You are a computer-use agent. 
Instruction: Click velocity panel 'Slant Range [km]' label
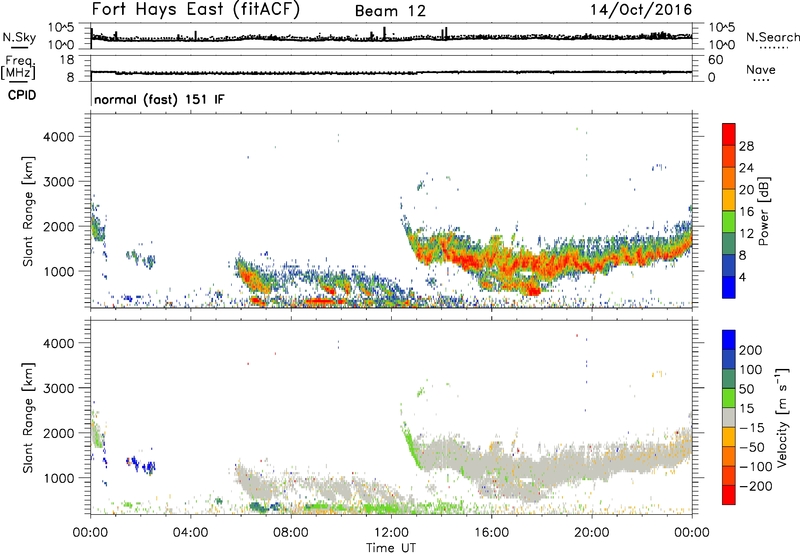[x=28, y=417]
